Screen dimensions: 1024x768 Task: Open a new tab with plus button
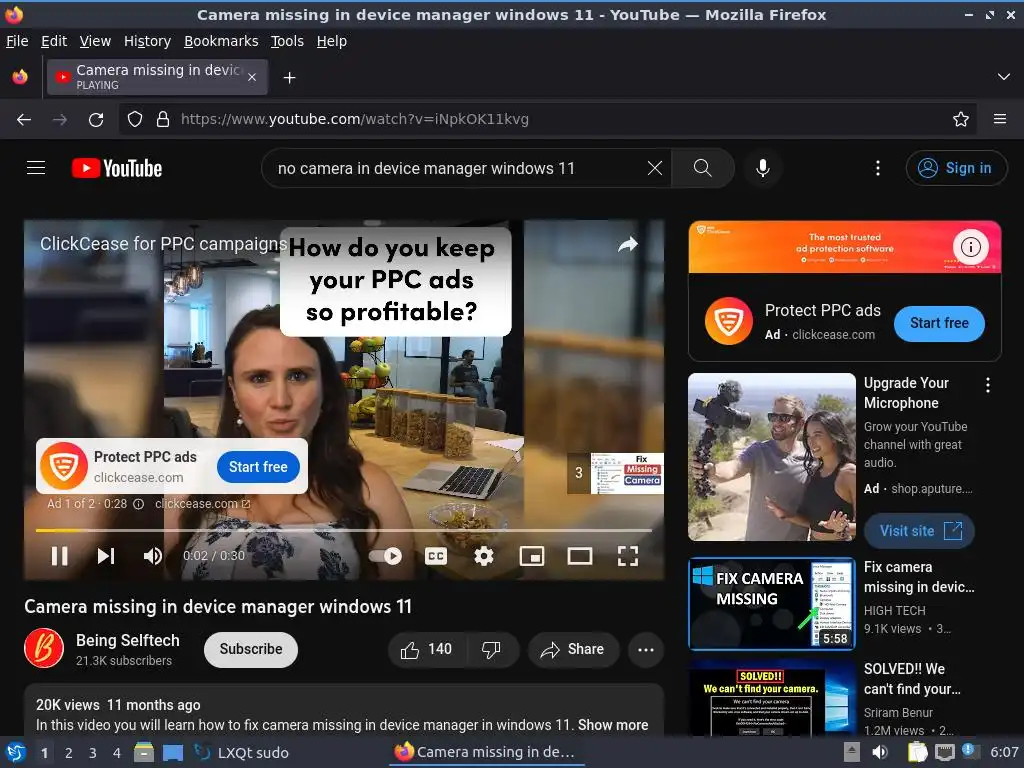tap(289, 78)
